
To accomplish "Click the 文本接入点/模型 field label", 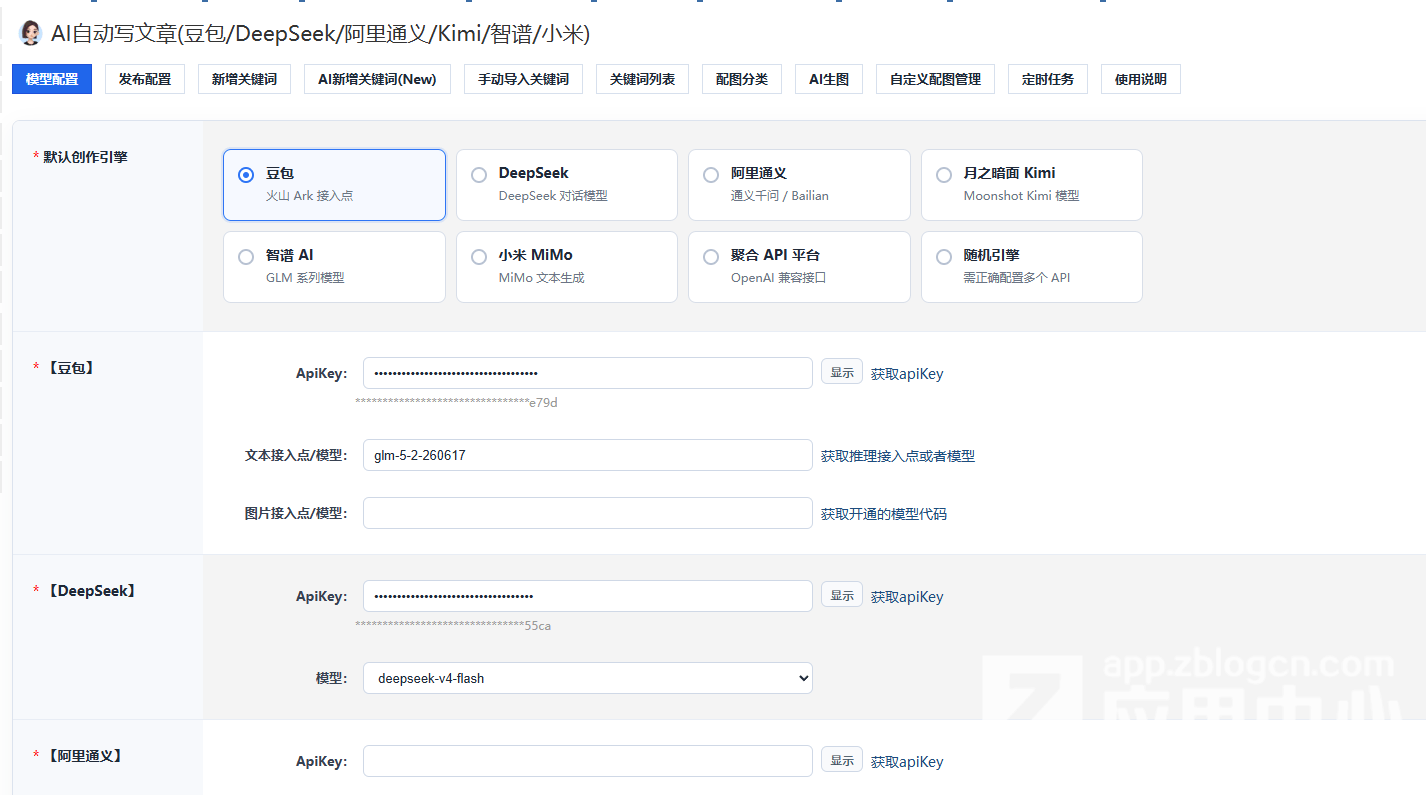I will point(296,455).
